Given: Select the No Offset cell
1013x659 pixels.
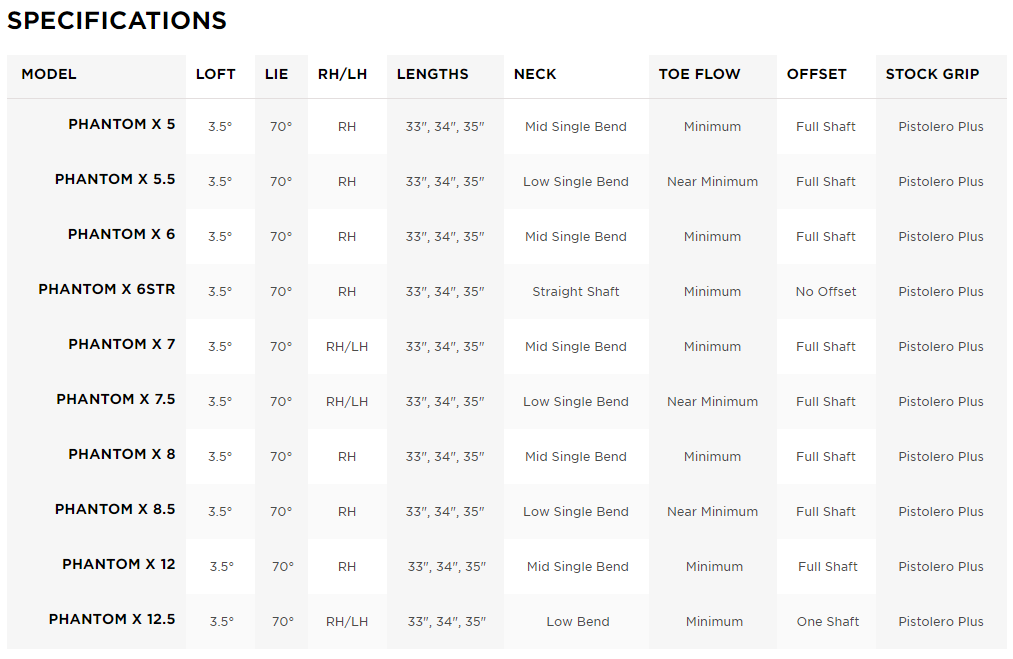Looking at the screenshot, I should coord(826,291).
